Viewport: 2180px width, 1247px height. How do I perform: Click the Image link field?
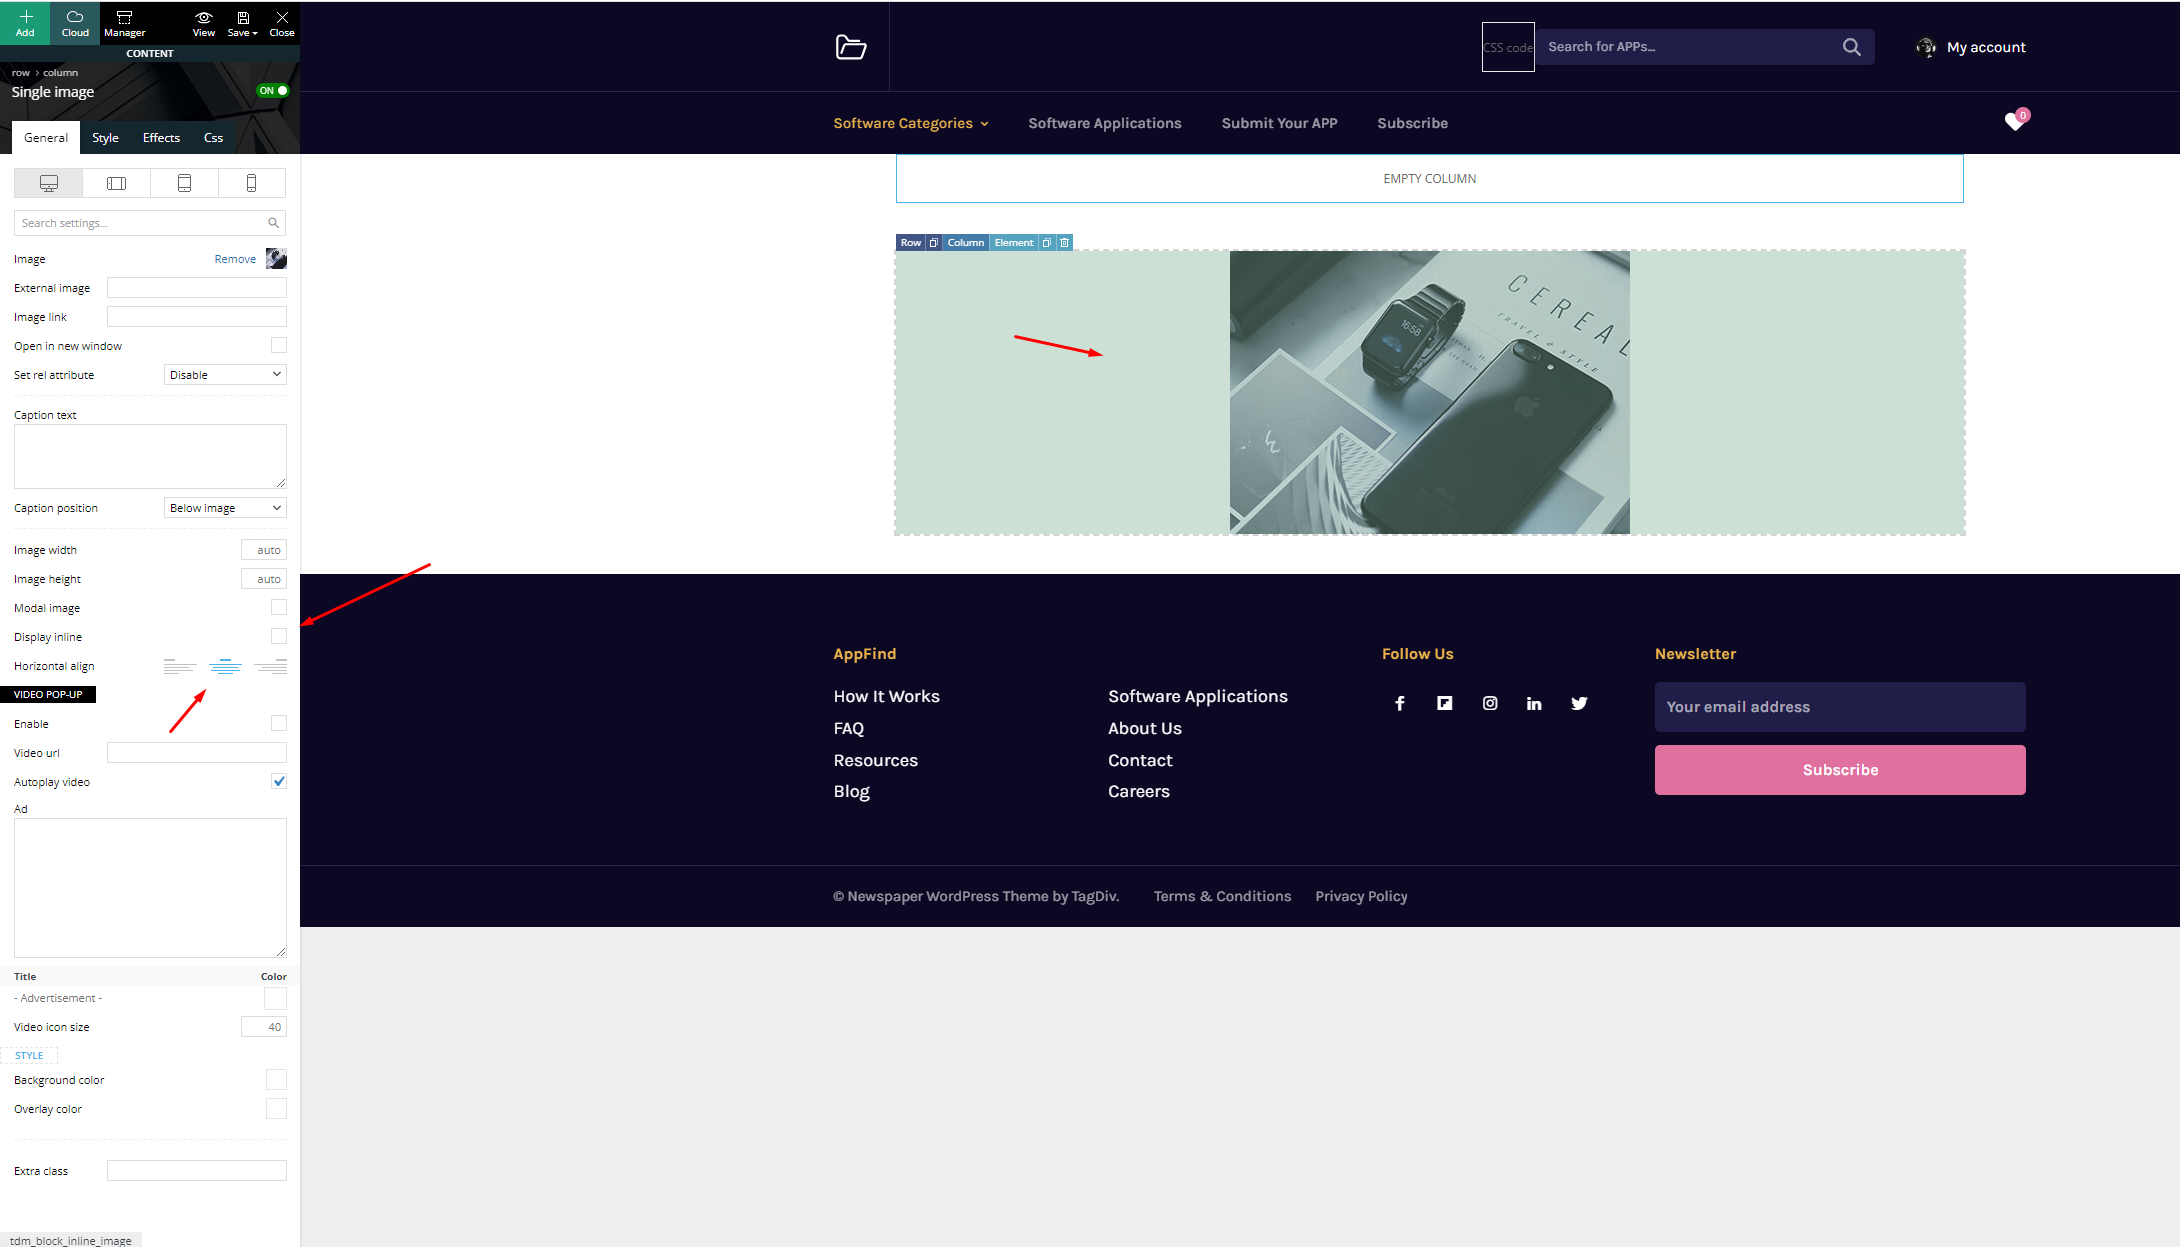click(196, 317)
